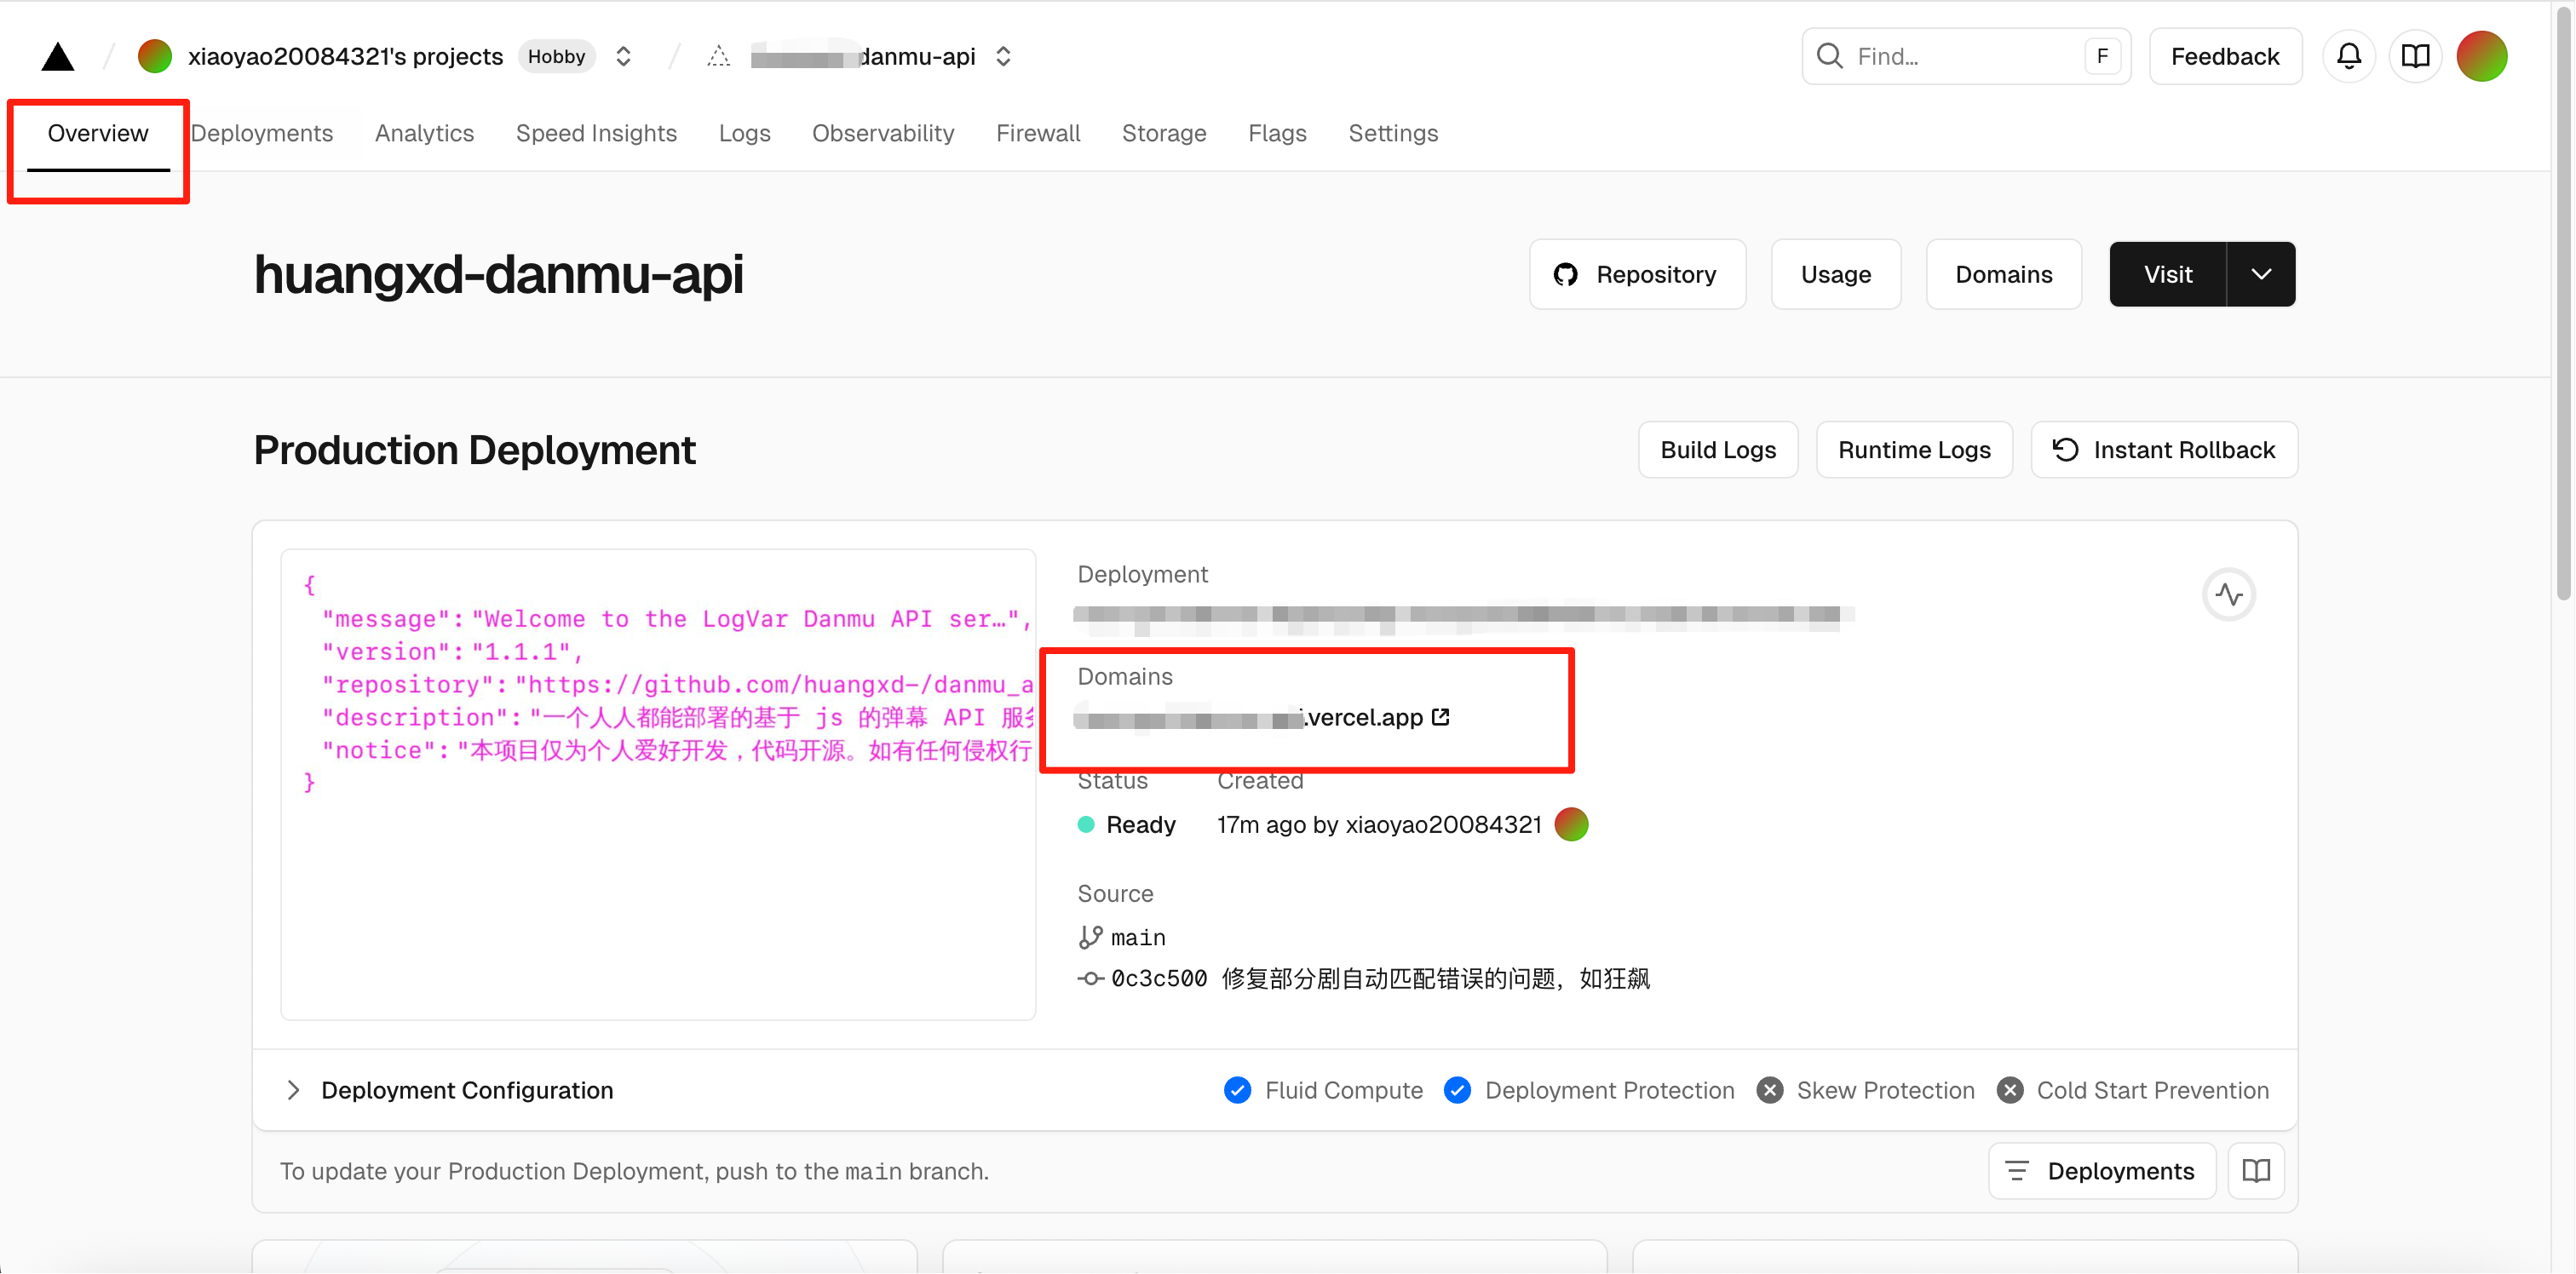The image size is (2576, 1274).
Task: Expand the Visit button dropdown arrow
Action: (x=2261, y=274)
